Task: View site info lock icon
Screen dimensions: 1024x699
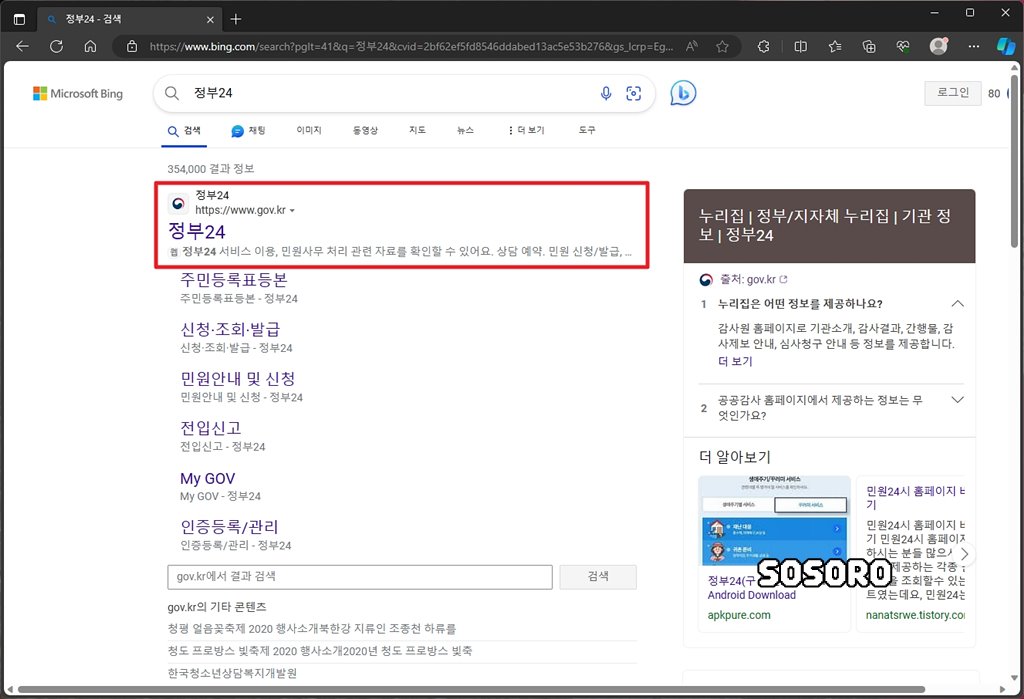Action: click(132, 46)
